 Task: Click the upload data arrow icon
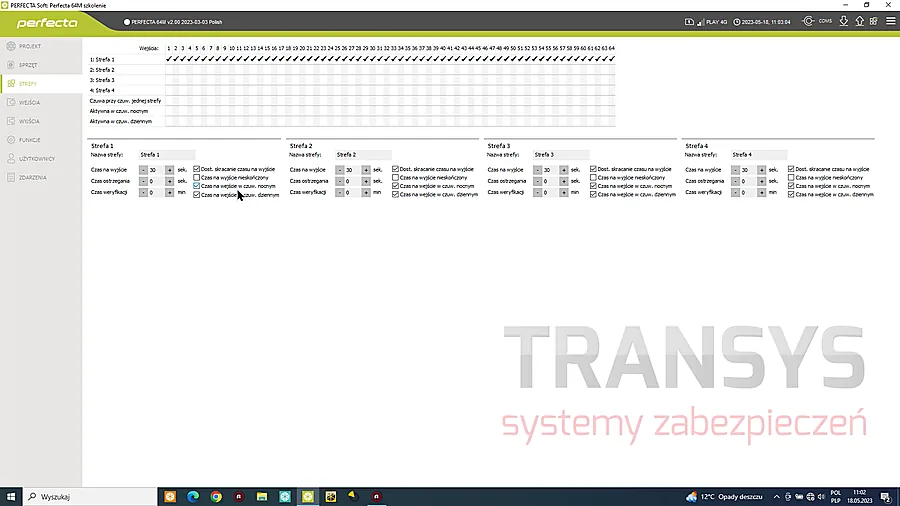[x=859, y=21]
